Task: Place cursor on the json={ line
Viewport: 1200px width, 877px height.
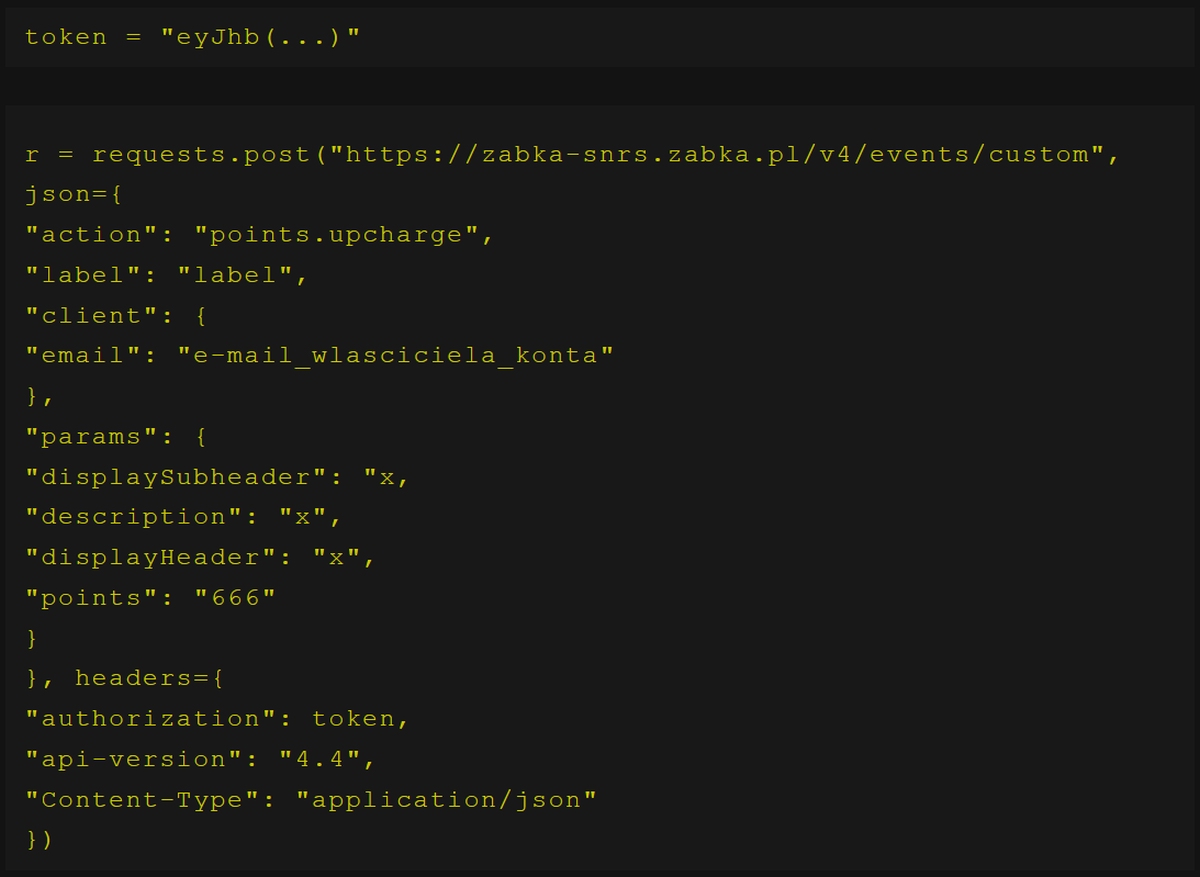Action: tap(73, 195)
